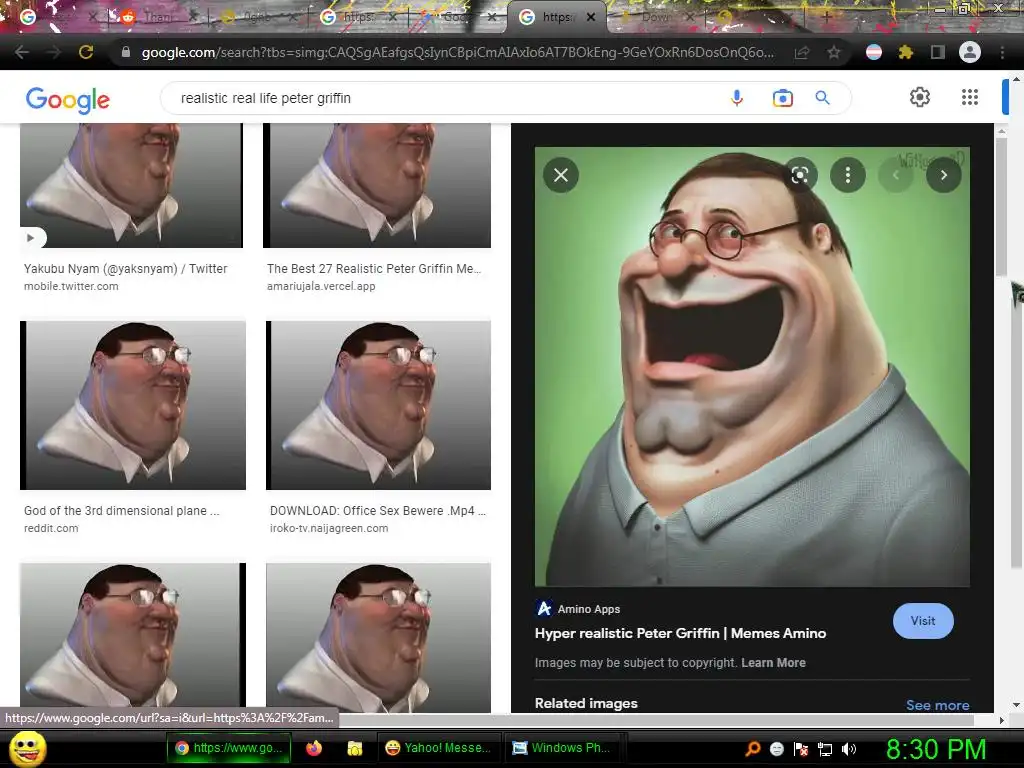Close the image preview panel
The image size is (1024, 768).
coord(560,175)
